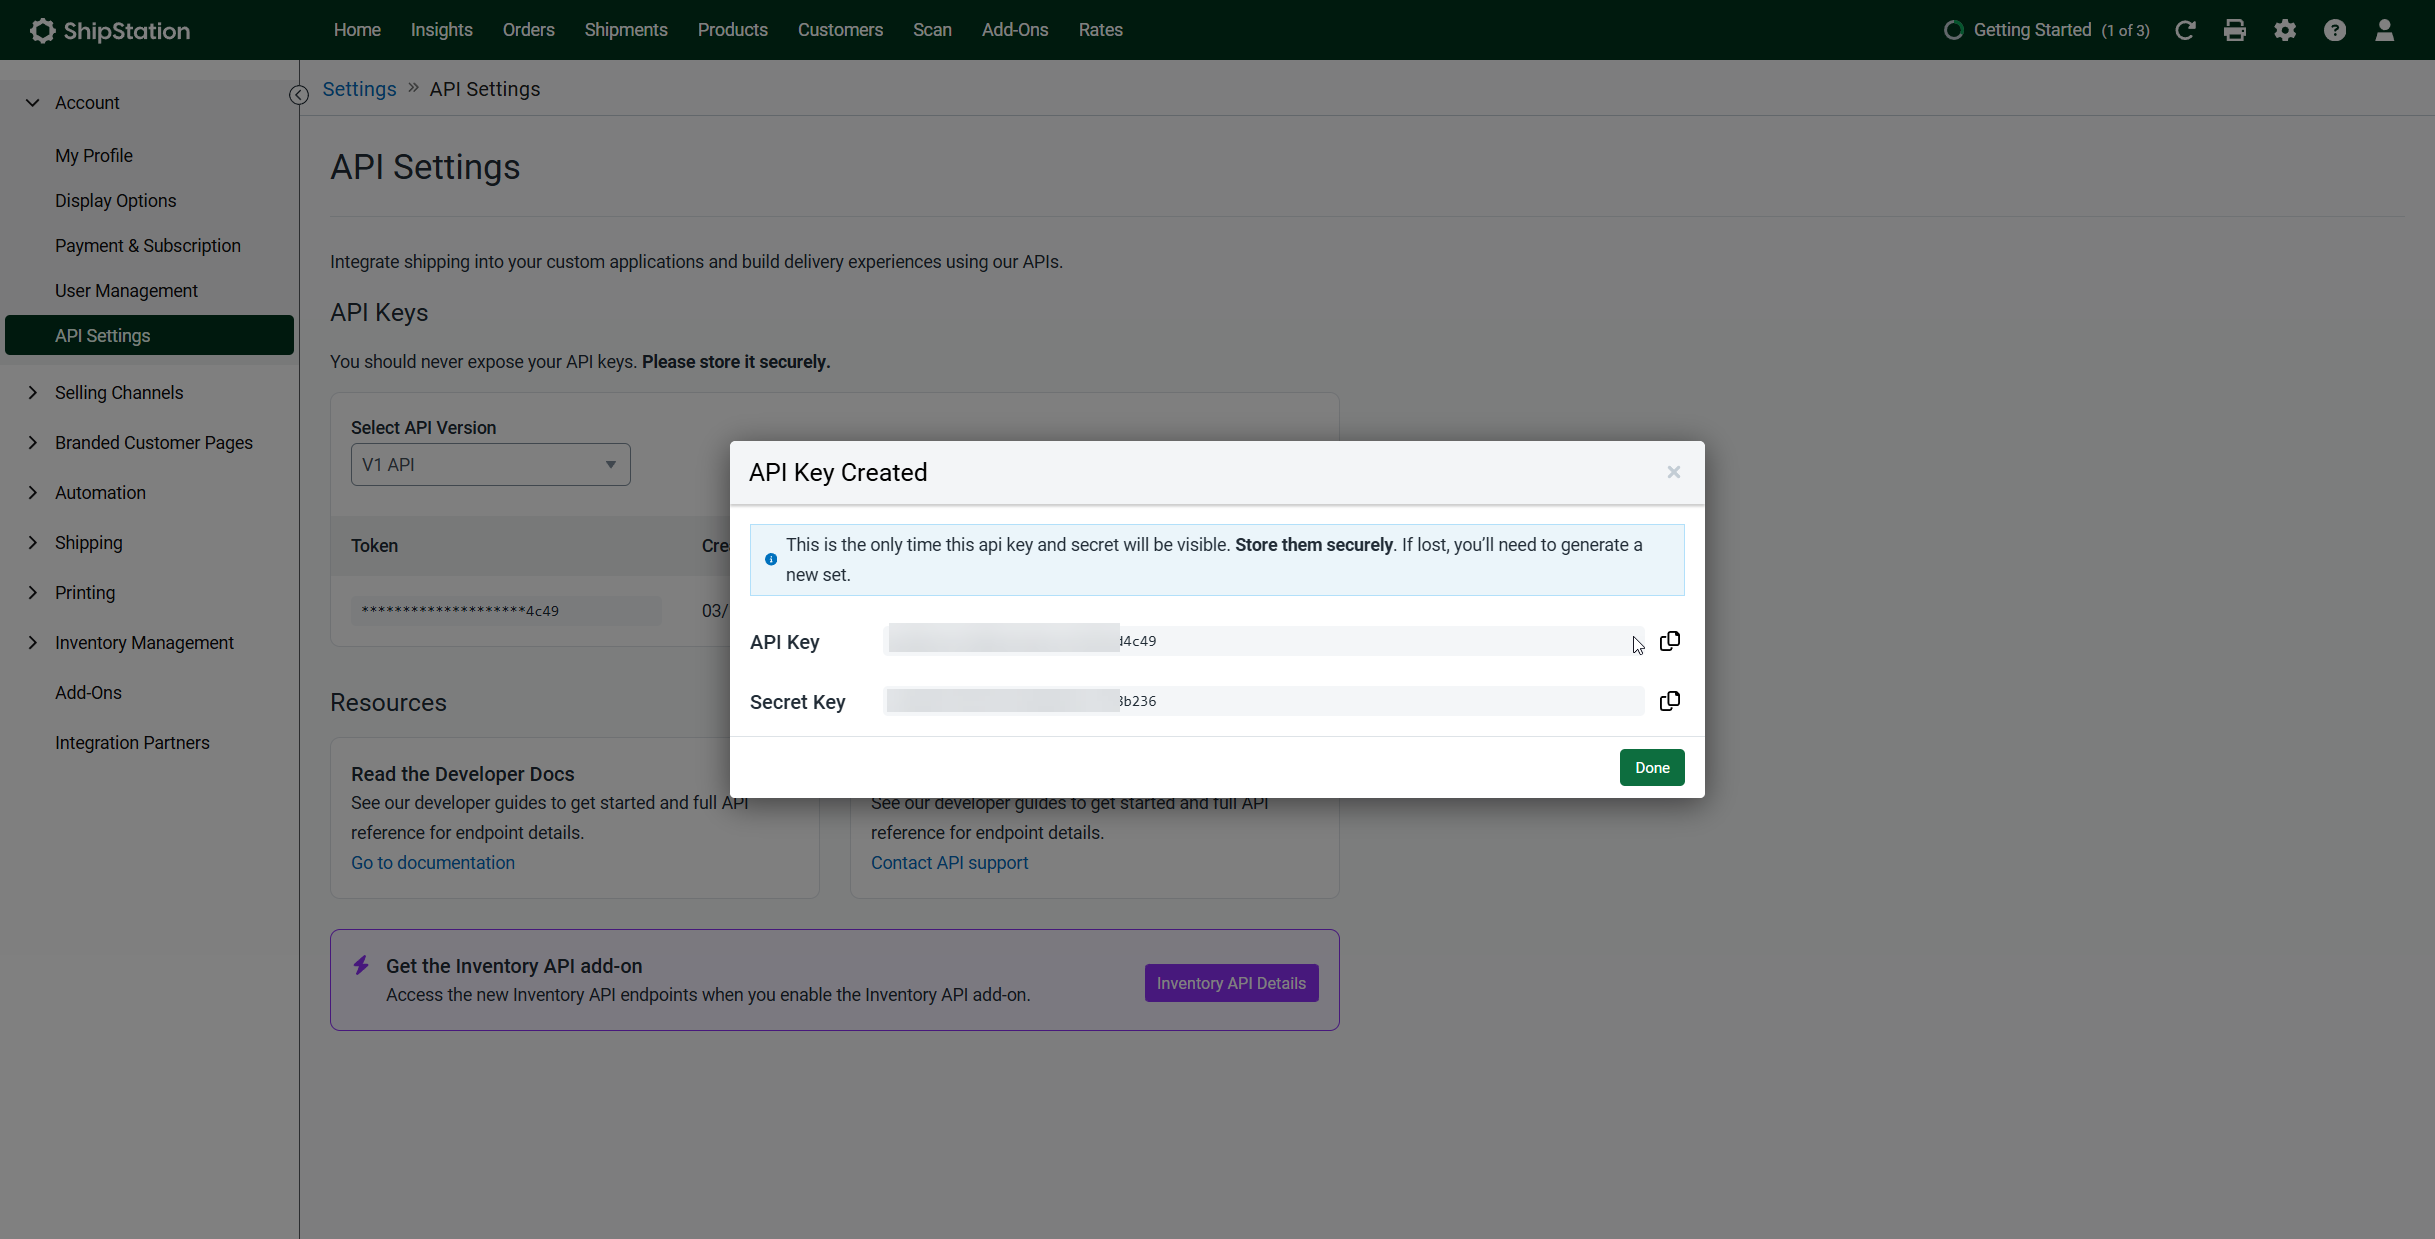The image size is (2435, 1239).
Task: Expand the Selling Channels section
Action: pyautogui.click(x=119, y=393)
